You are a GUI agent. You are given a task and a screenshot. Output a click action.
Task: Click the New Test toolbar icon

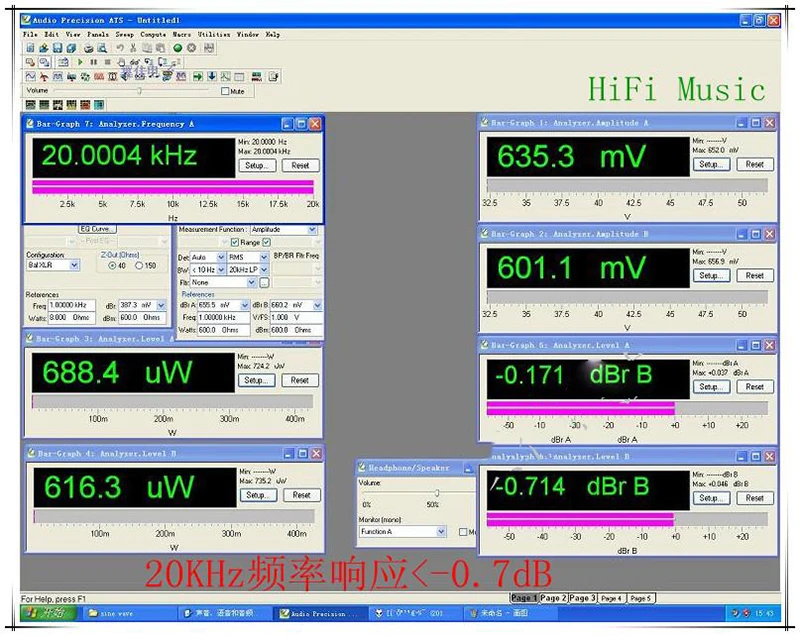pyautogui.click(x=30, y=48)
